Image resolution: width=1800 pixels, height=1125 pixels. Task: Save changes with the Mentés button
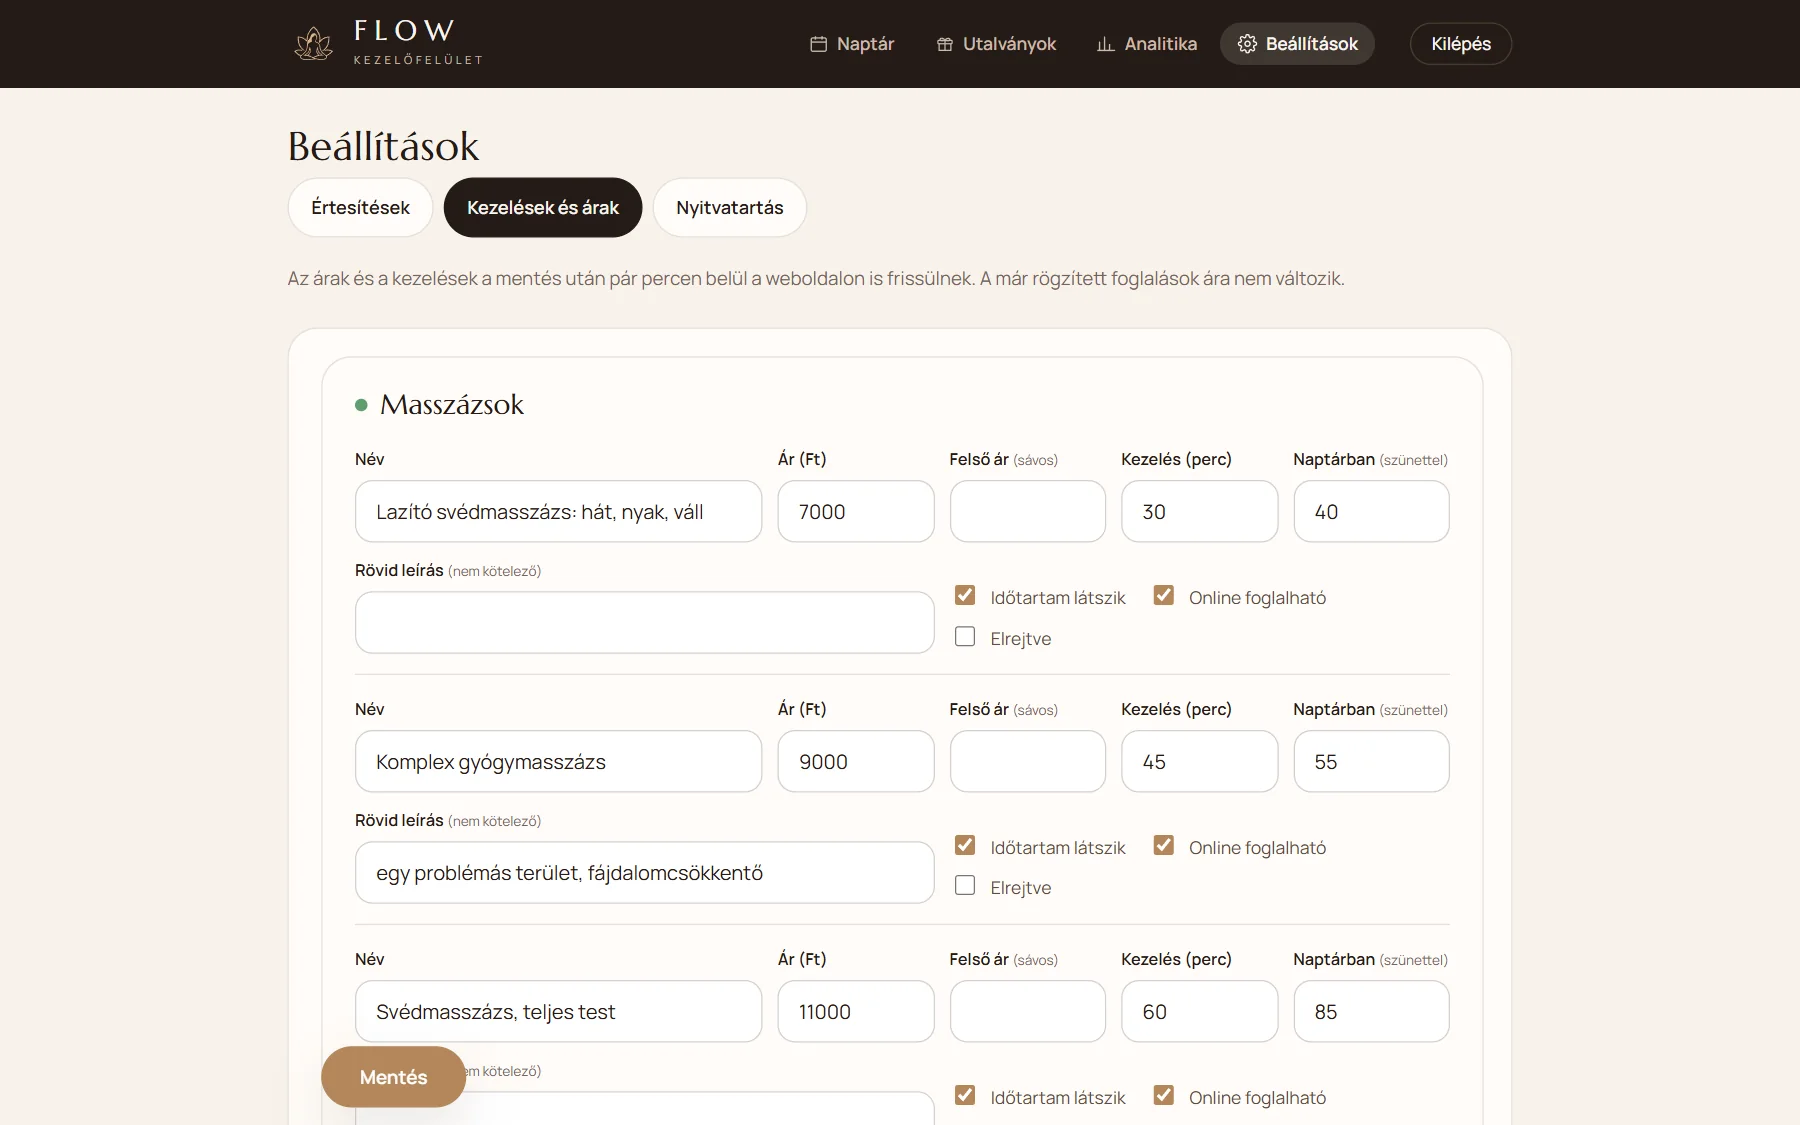click(x=393, y=1077)
